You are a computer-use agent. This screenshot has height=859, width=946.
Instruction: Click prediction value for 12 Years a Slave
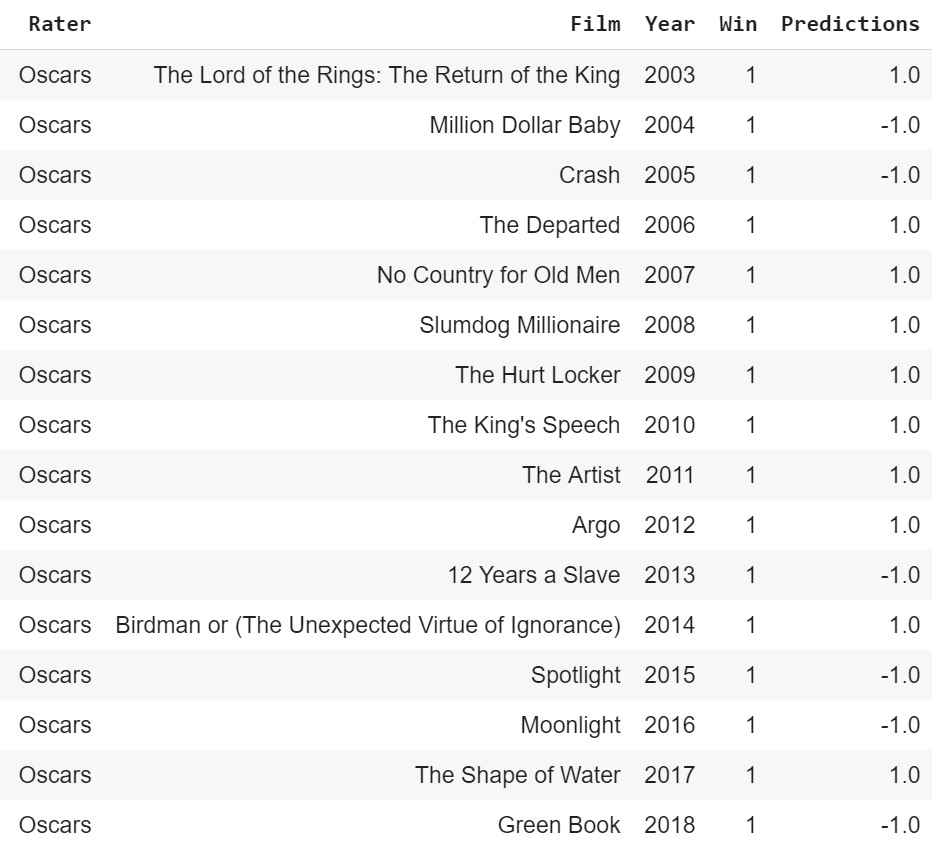[900, 575]
